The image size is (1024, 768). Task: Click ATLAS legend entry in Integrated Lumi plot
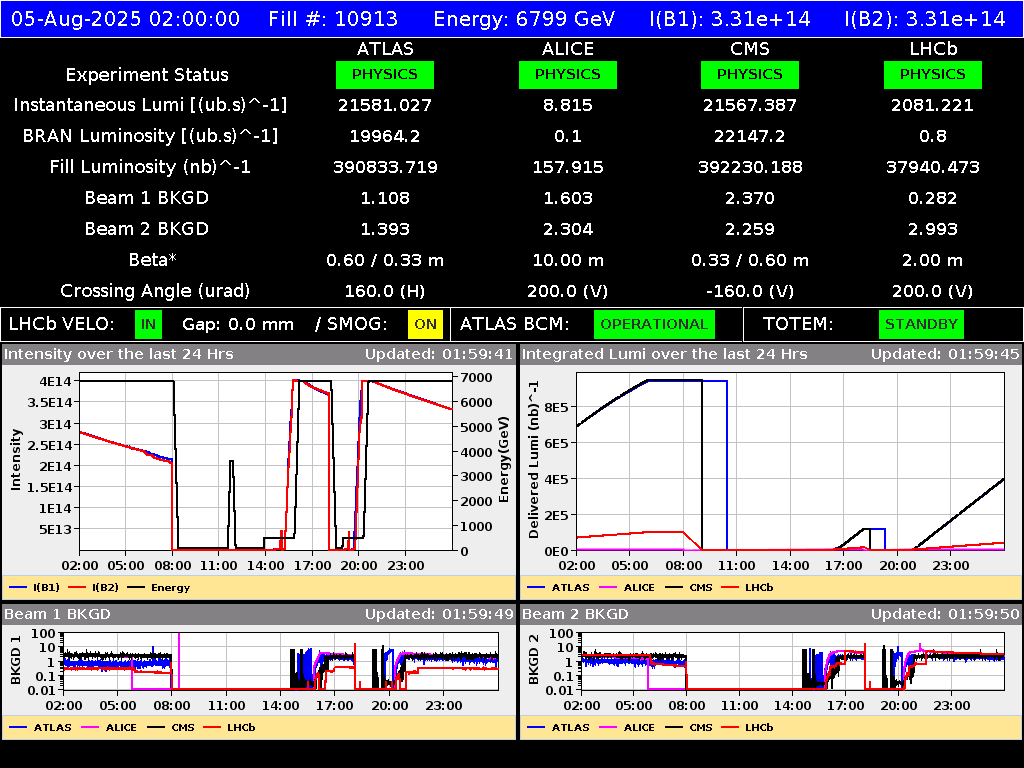[x=558, y=587]
